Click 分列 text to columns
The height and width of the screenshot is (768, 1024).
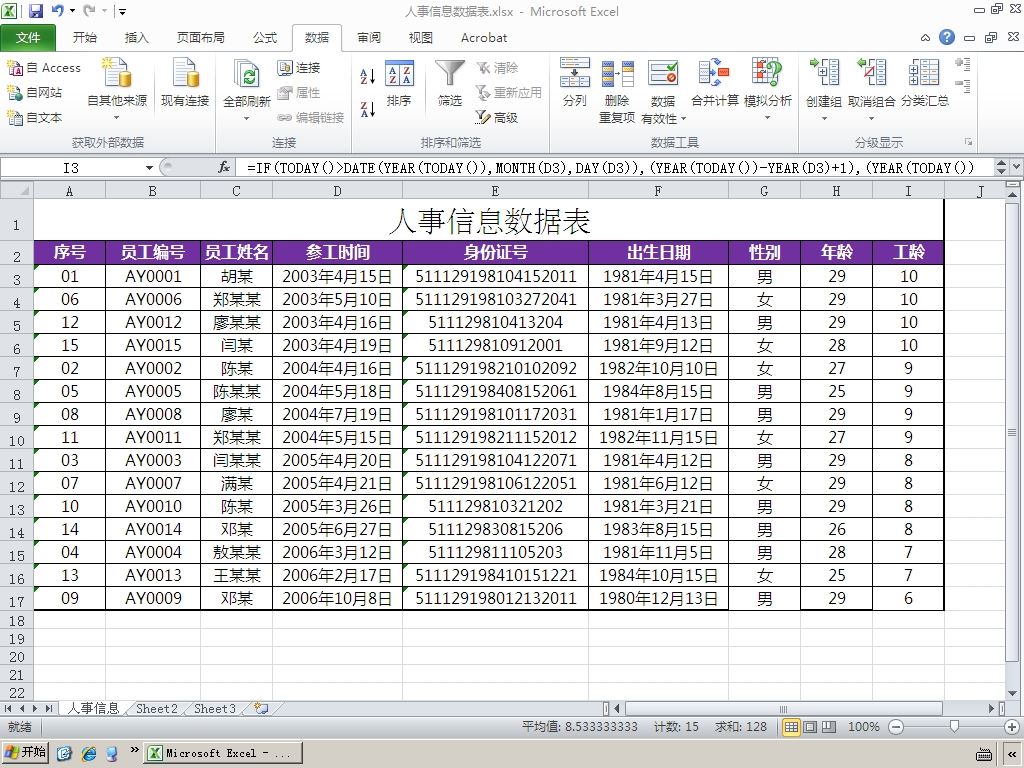click(575, 82)
